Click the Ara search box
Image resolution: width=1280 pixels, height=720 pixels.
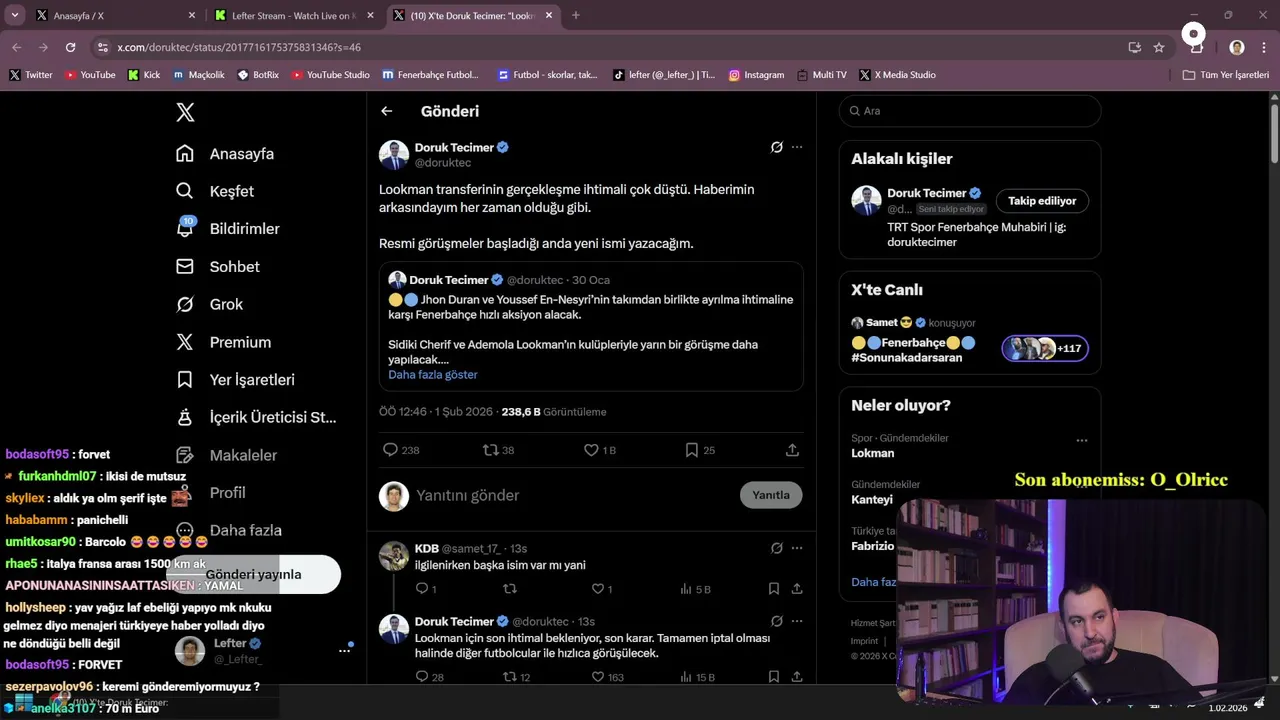click(x=970, y=111)
